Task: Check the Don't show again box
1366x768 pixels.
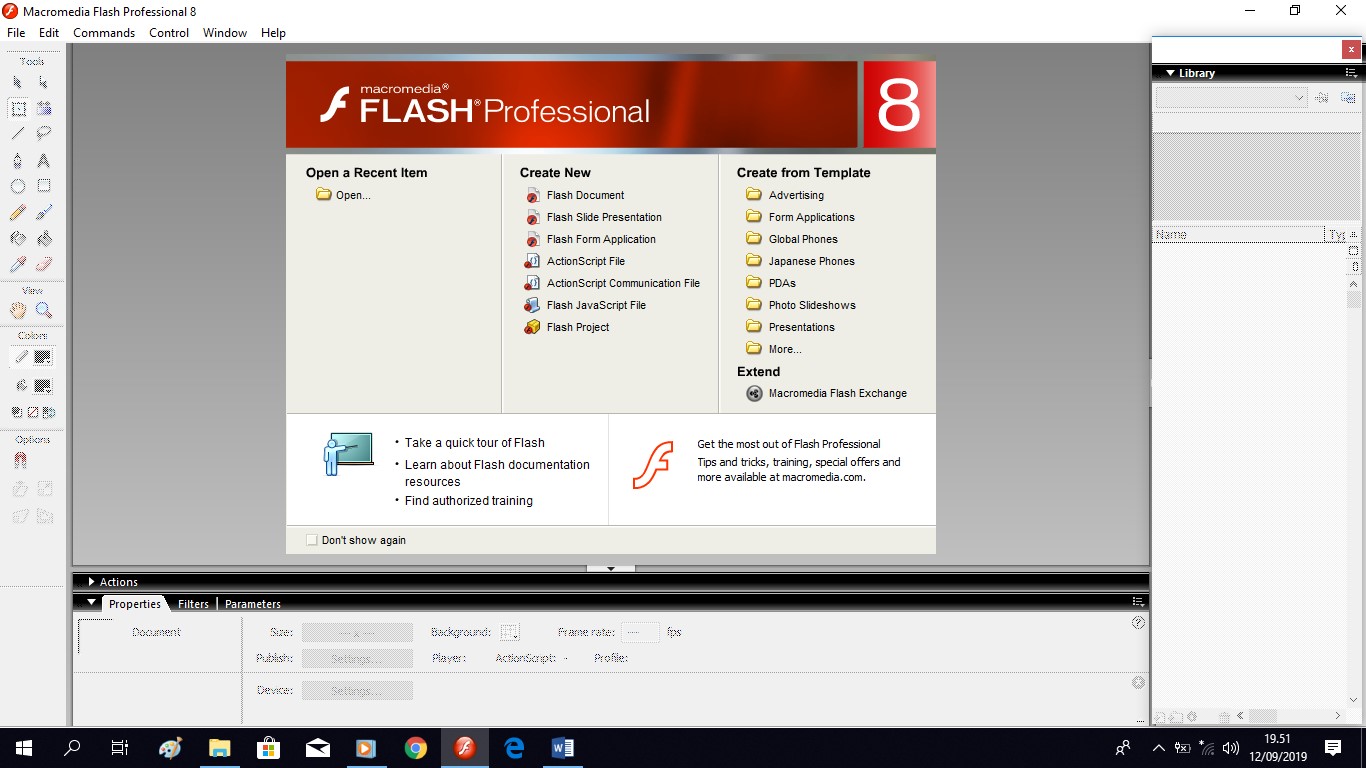Action: [312, 540]
